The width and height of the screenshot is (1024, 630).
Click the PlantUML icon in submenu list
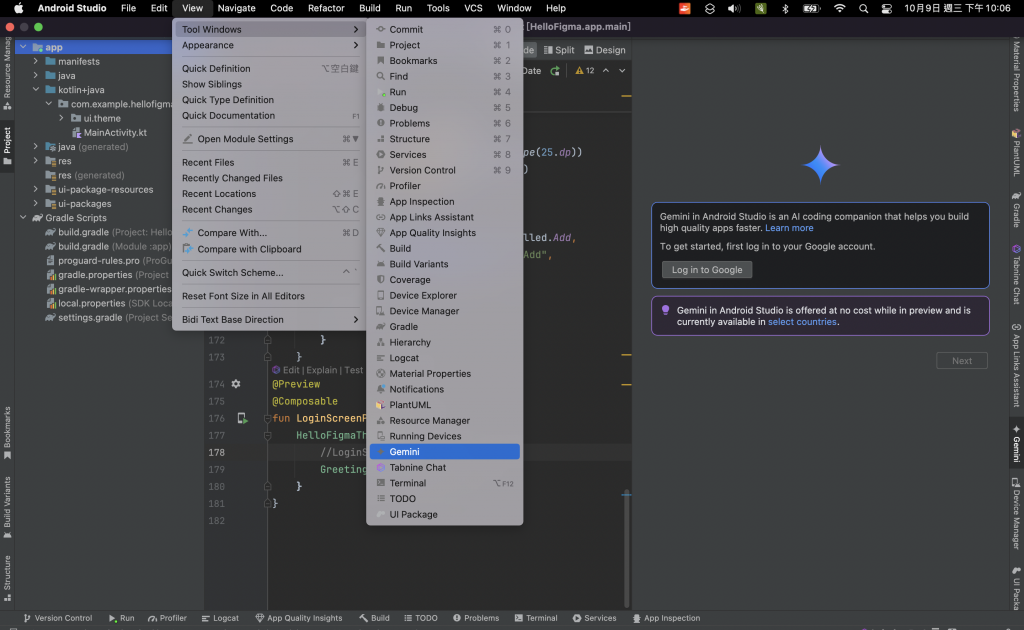tap(381, 405)
